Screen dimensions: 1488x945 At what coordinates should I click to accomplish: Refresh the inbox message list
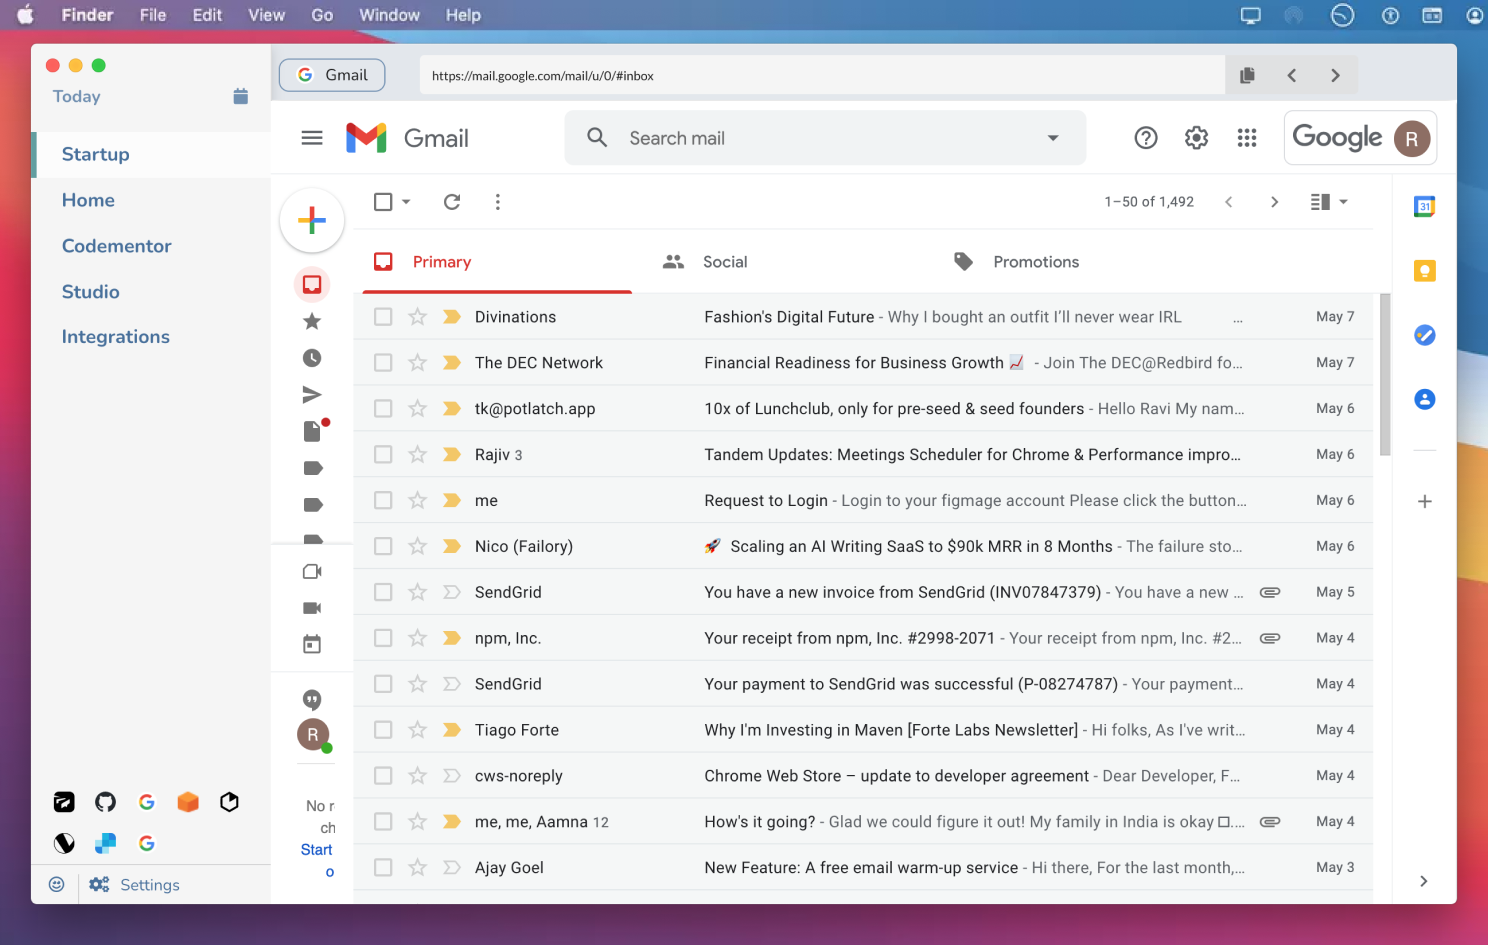(452, 202)
